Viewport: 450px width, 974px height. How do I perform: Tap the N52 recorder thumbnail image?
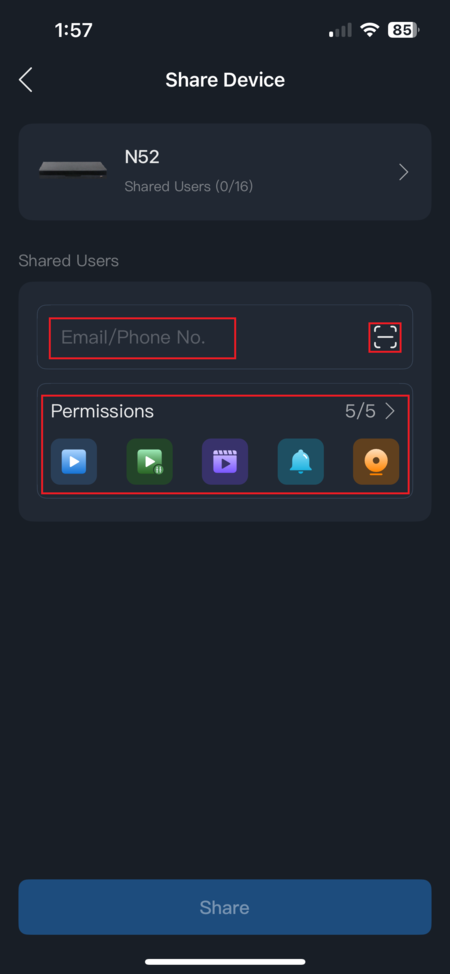73,169
